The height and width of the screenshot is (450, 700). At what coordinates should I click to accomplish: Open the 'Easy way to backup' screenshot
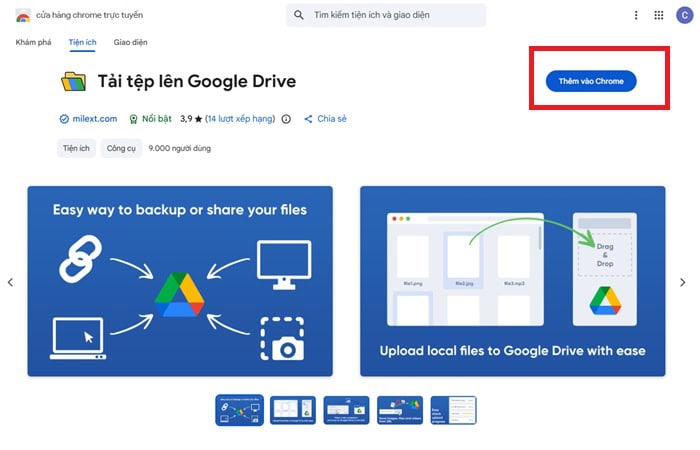coord(180,281)
